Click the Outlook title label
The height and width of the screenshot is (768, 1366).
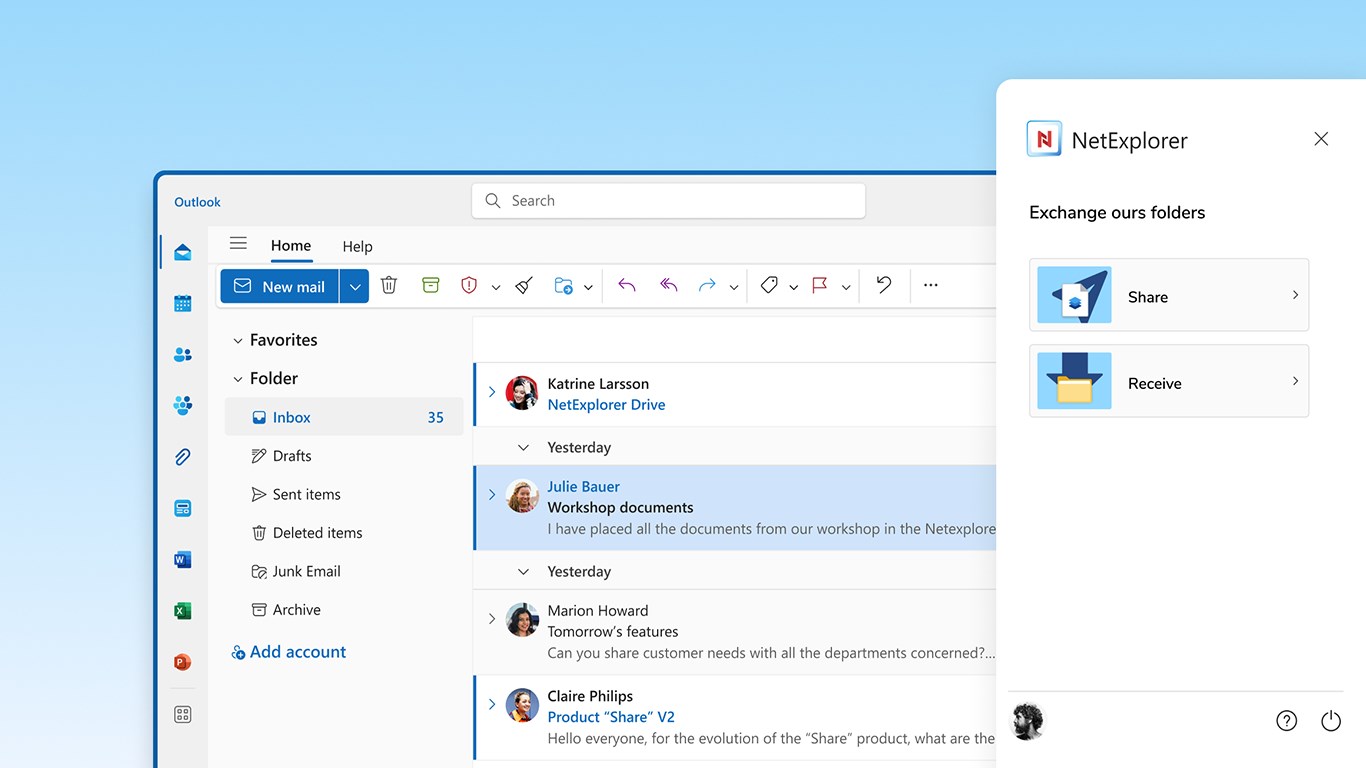pos(197,202)
